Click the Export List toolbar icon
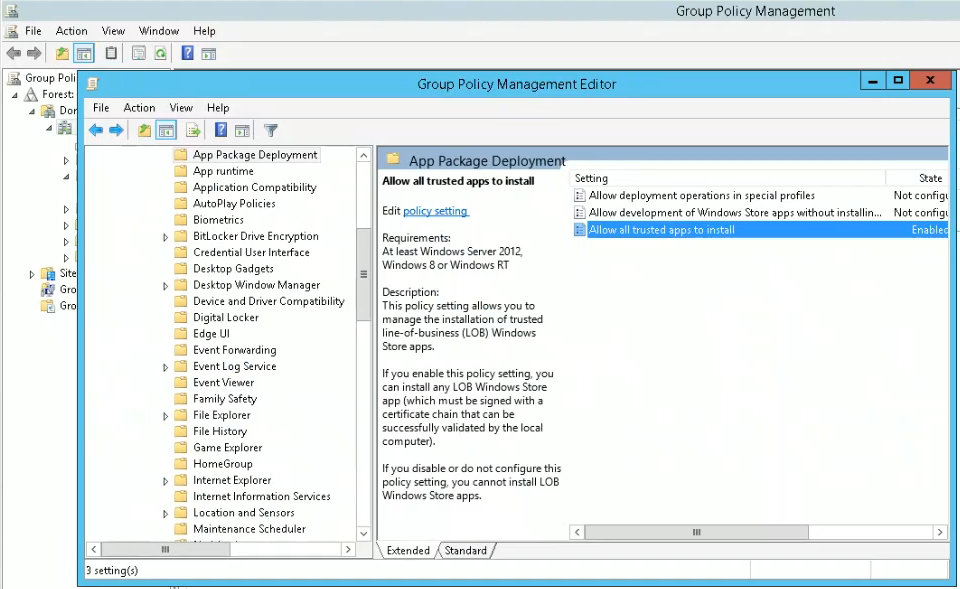The image size is (960, 589). [193, 130]
